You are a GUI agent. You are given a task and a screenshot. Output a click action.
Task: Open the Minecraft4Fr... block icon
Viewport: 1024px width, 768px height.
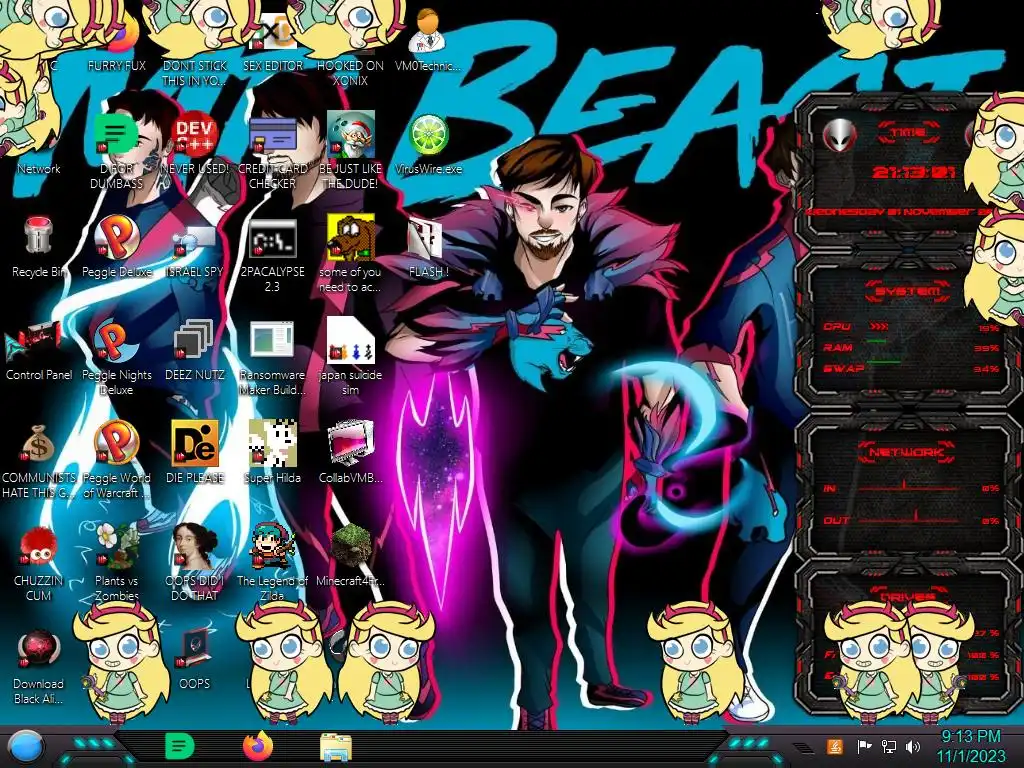click(x=350, y=555)
